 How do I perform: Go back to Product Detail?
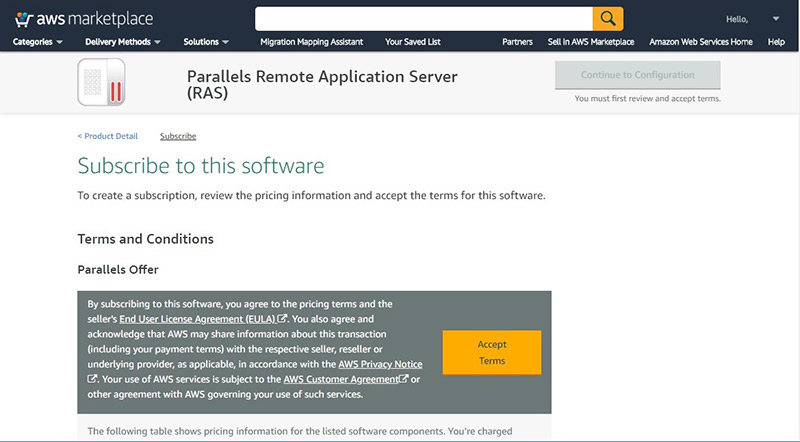point(108,136)
